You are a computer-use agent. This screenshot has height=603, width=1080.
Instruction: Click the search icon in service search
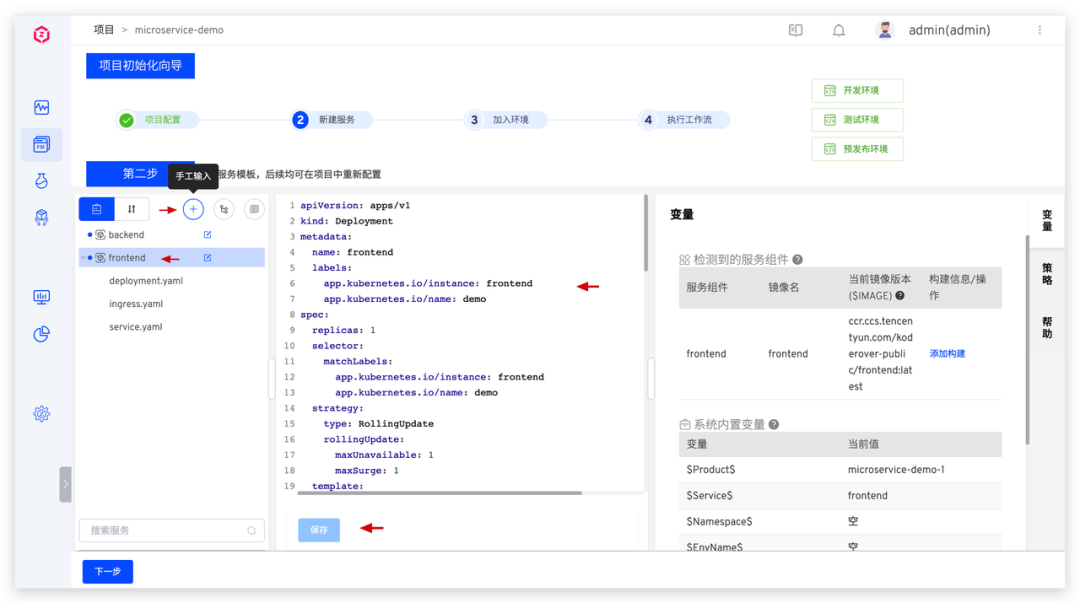251,531
